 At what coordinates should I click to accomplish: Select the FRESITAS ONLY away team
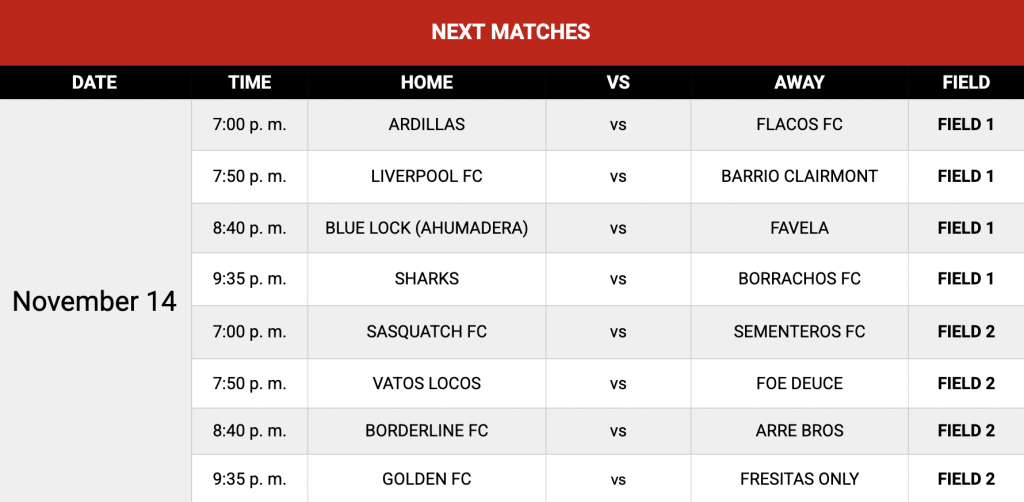799,479
